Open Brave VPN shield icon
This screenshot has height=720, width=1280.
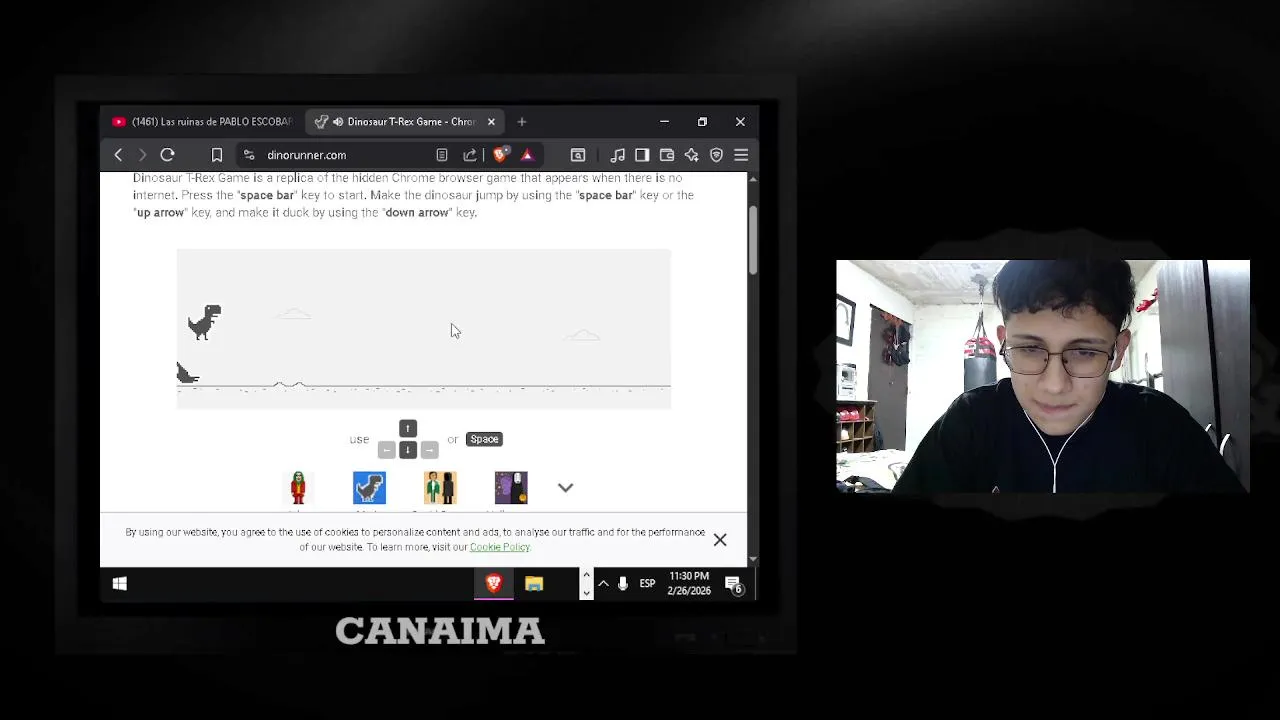coord(716,155)
